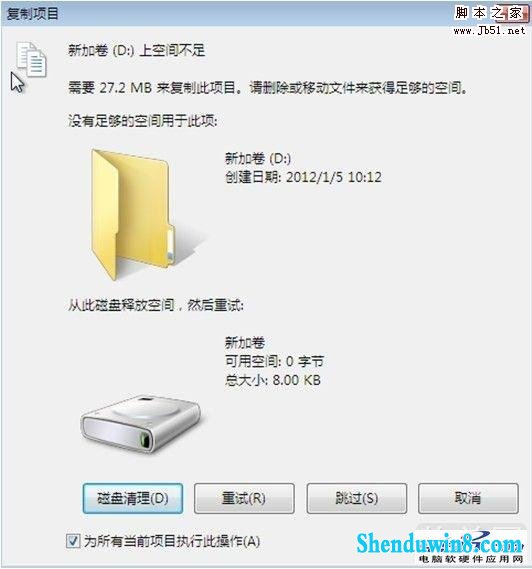532x569 pixels.
Task: Click the copy documents icon at top left
Action: 32,60
